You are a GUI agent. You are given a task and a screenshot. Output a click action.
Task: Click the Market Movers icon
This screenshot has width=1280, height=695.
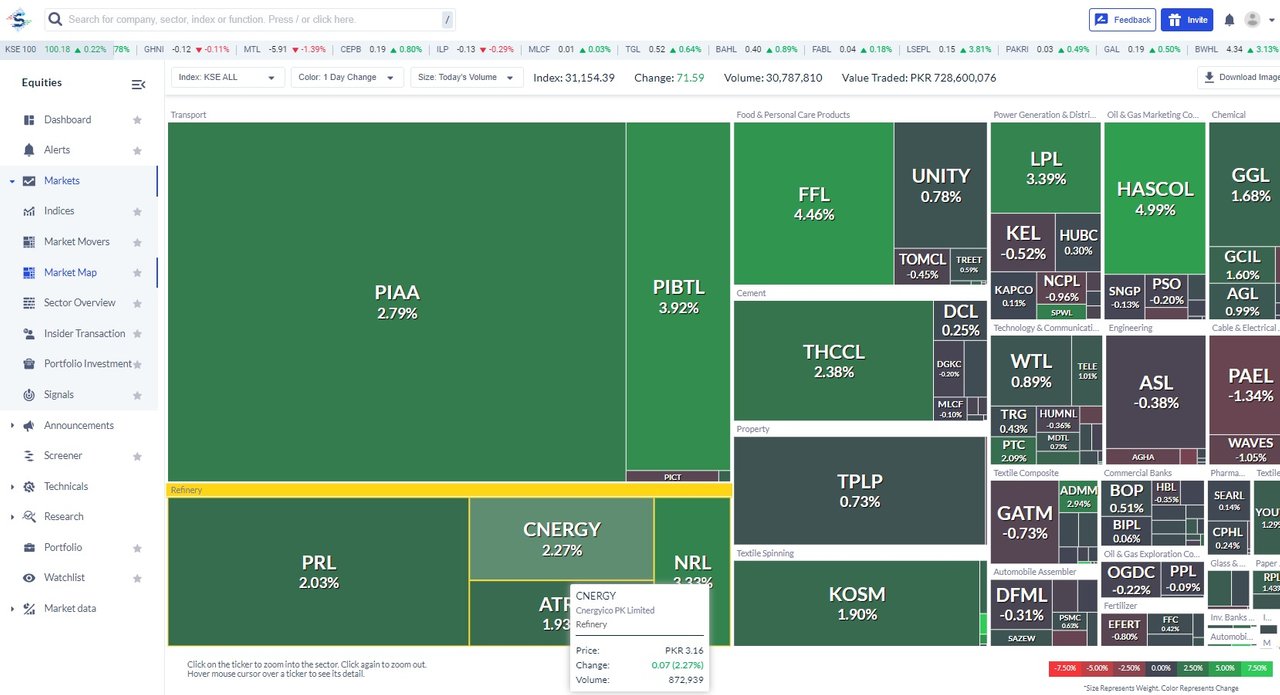pyautogui.click(x=29, y=242)
